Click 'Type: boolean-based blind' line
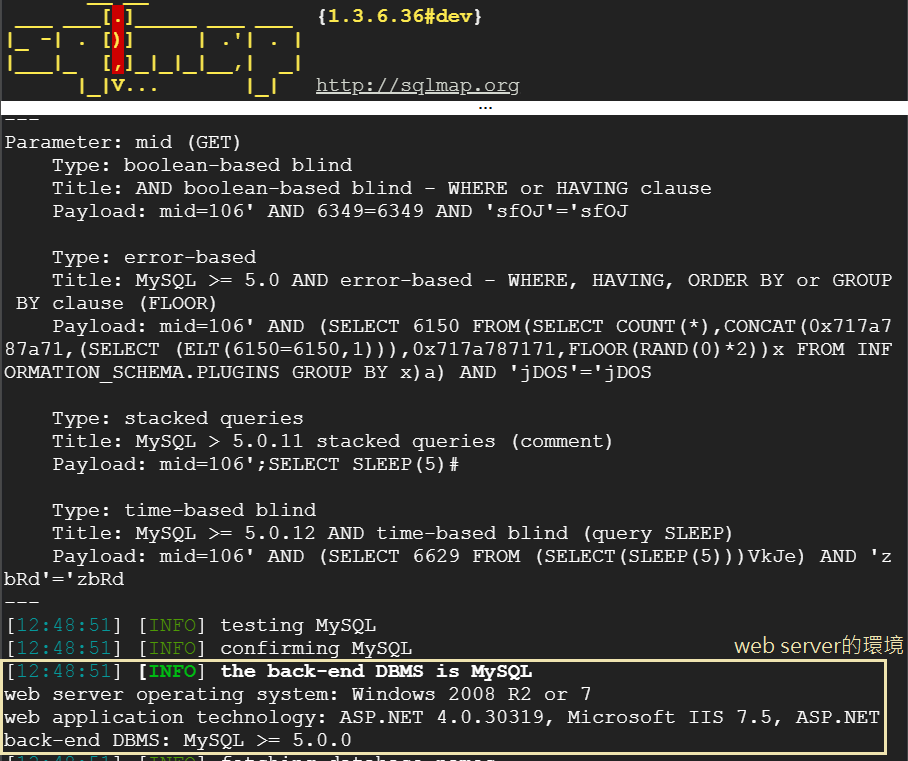 click(202, 166)
